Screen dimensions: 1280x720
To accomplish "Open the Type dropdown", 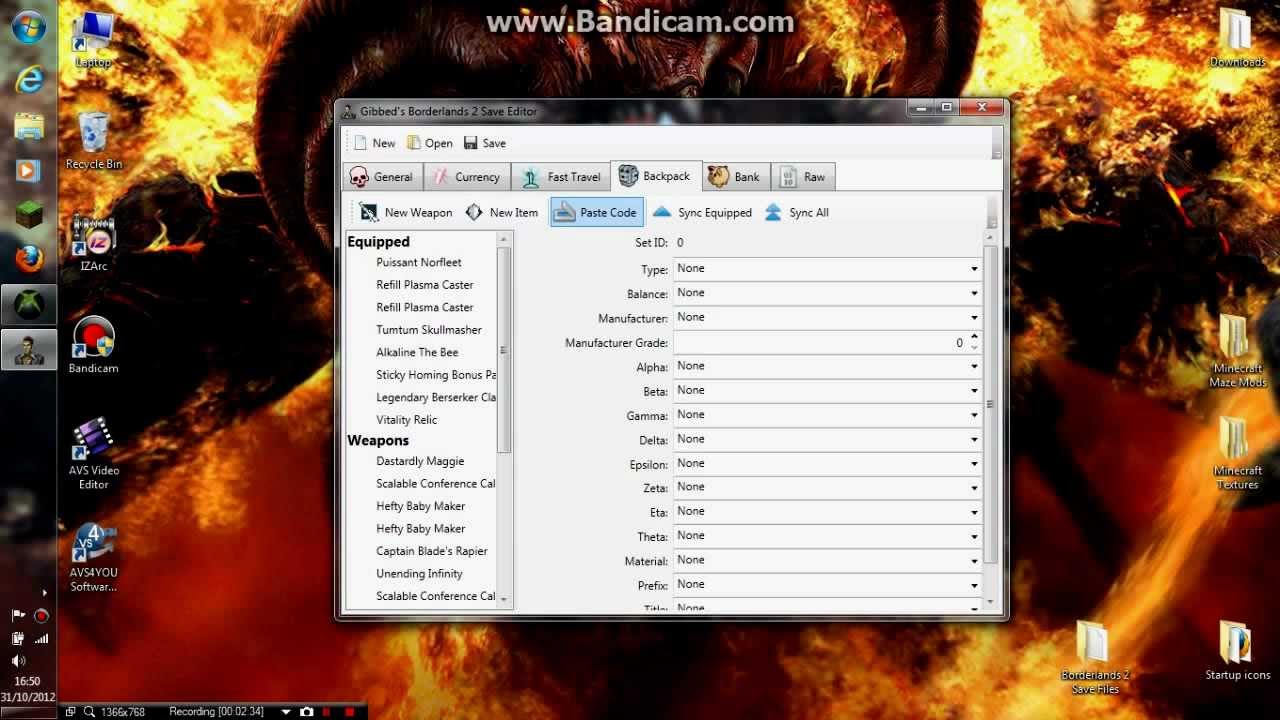I will [828, 269].
